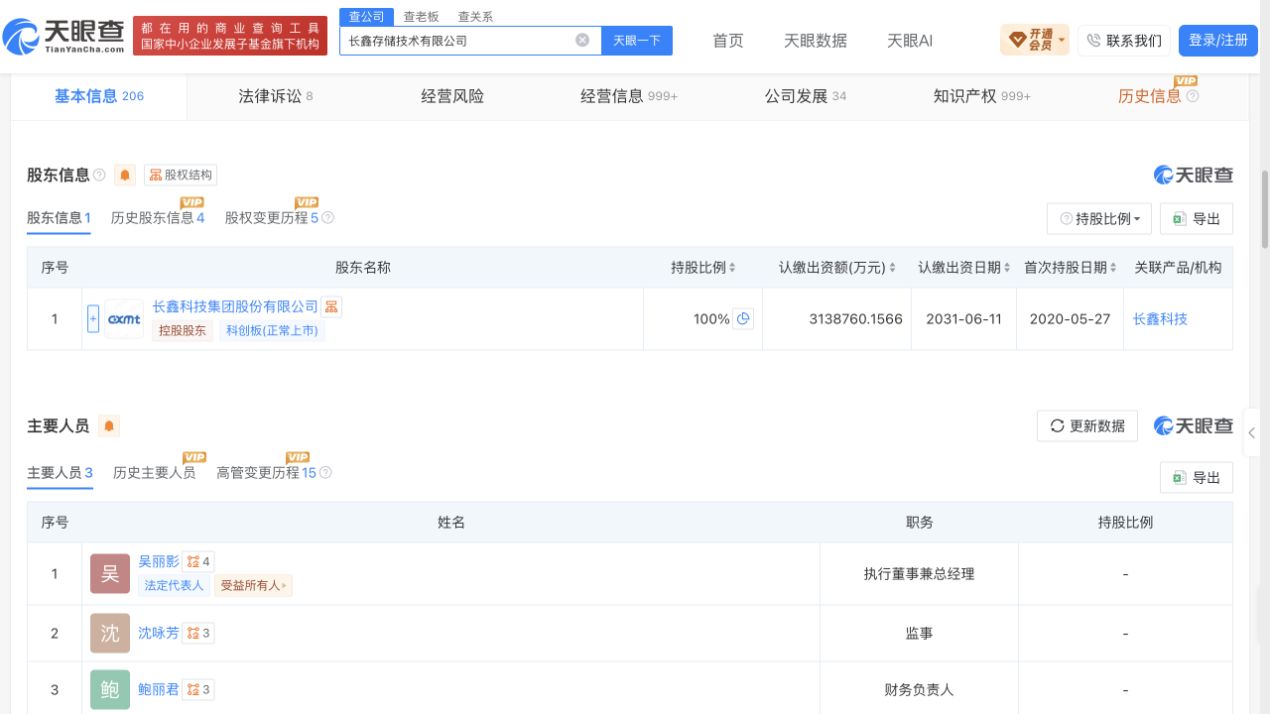The image size is (1270, 714).
Task: Open 沈咏芳's related companies icon 3
Action: pos(200,633)
